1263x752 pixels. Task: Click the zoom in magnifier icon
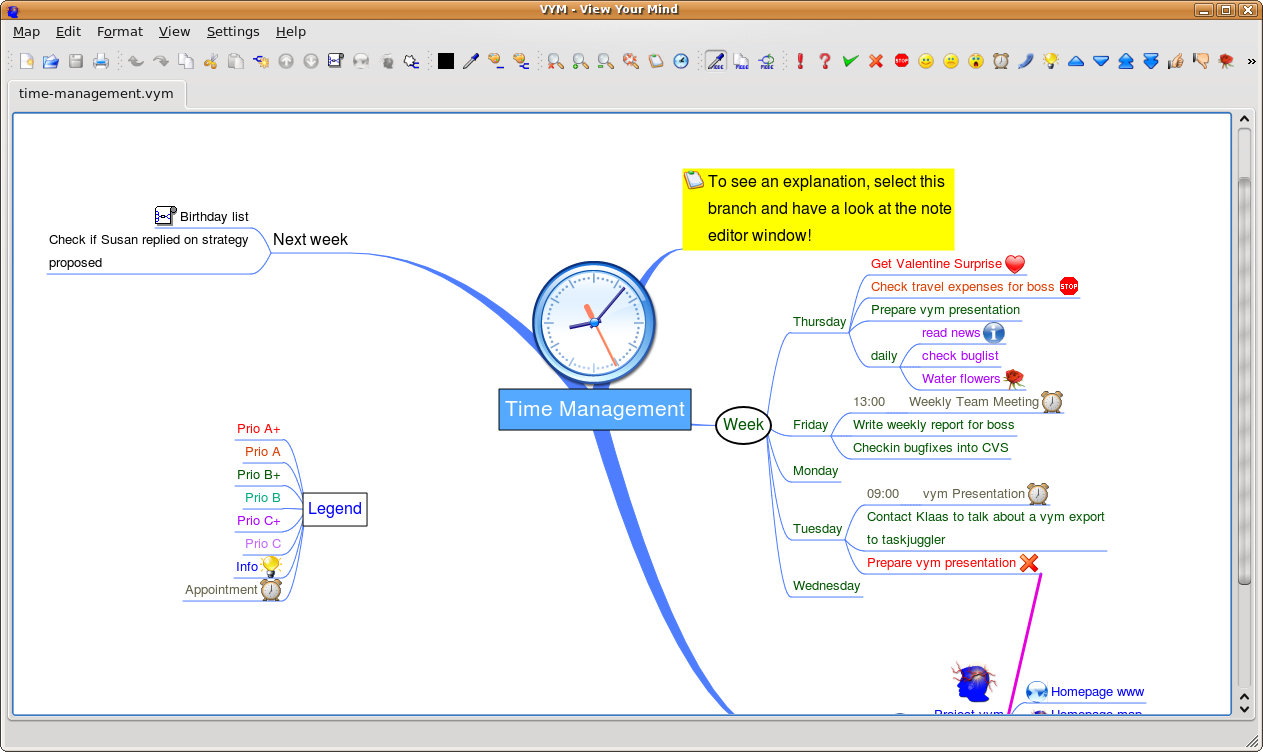pos(581,61)
